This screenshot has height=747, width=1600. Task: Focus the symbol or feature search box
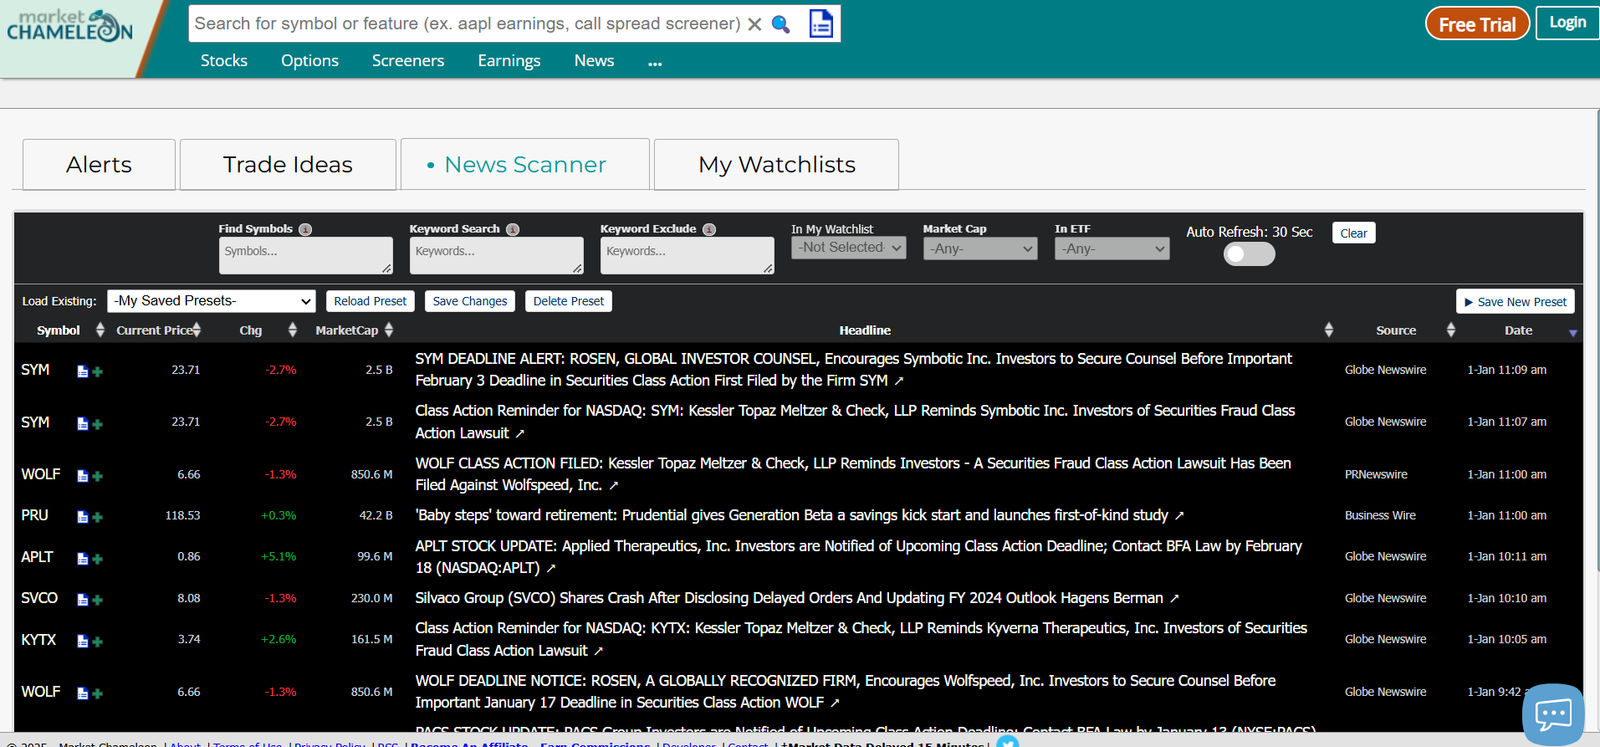click(x=467, y=23)
